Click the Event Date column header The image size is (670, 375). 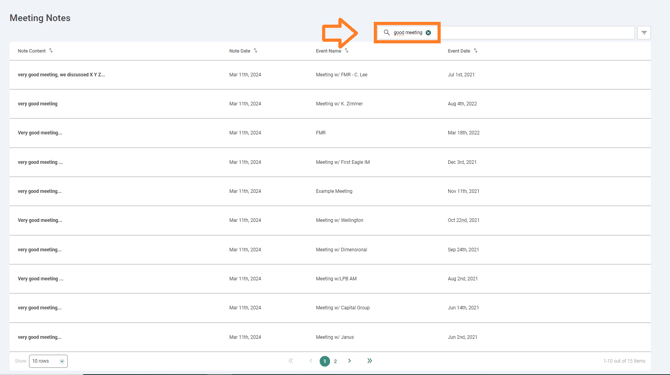tap(458, 51)
